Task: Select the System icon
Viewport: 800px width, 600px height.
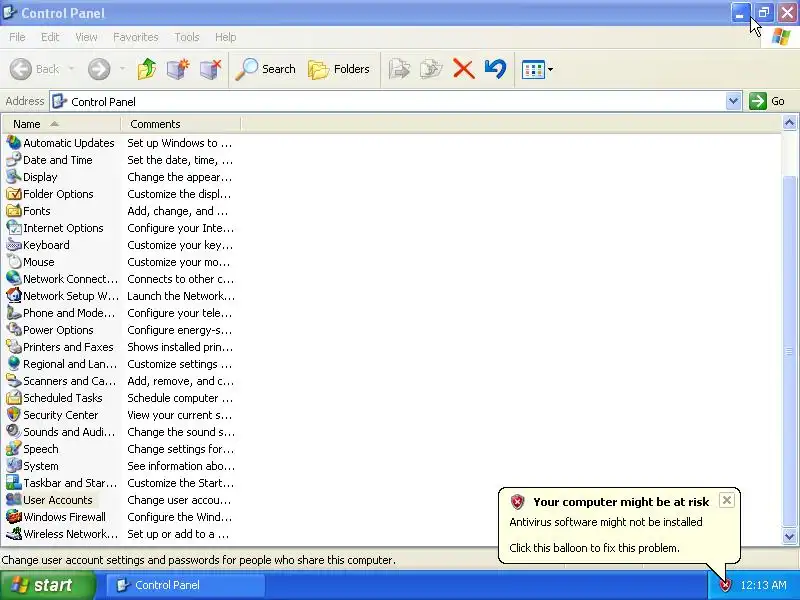Action: (x=14, y=466)
